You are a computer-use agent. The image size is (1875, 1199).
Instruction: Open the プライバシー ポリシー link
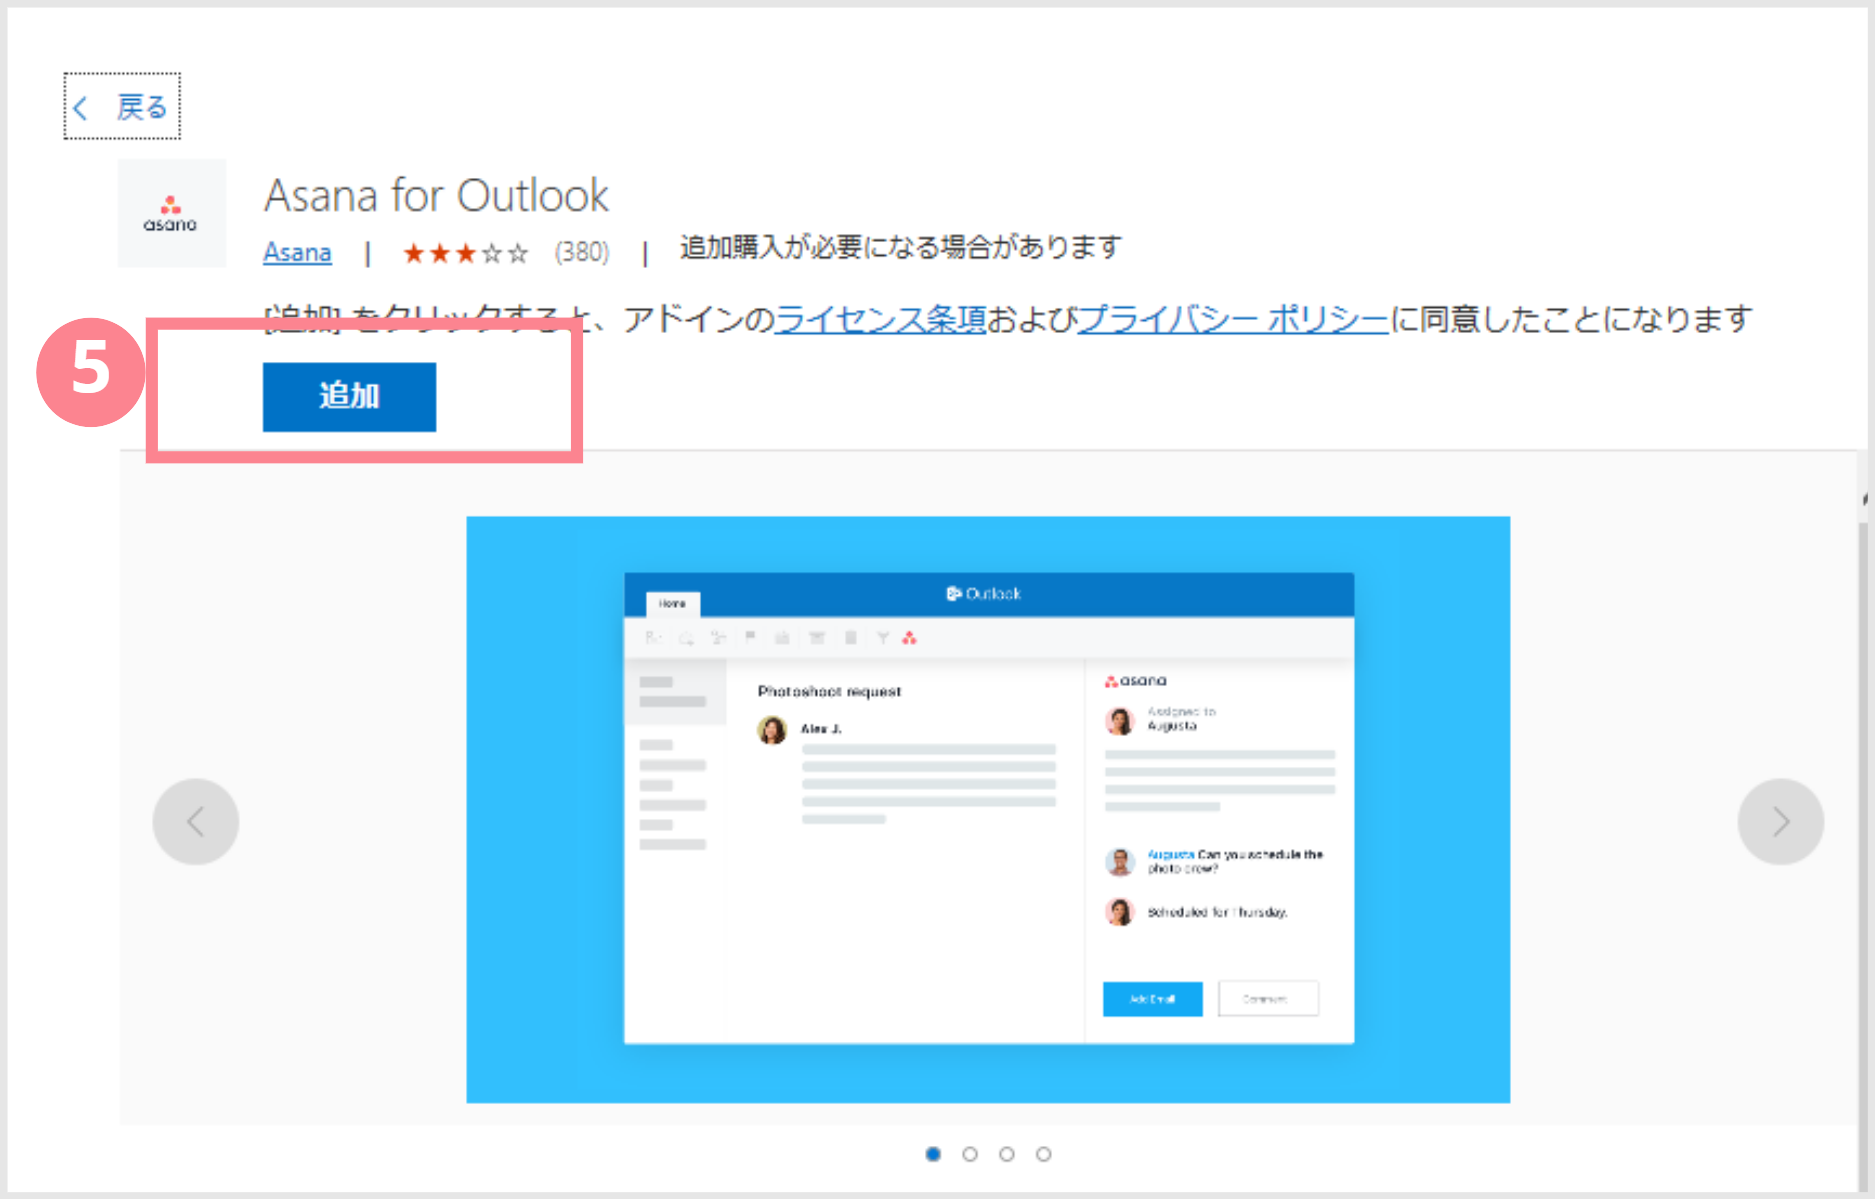[1233, 319]
